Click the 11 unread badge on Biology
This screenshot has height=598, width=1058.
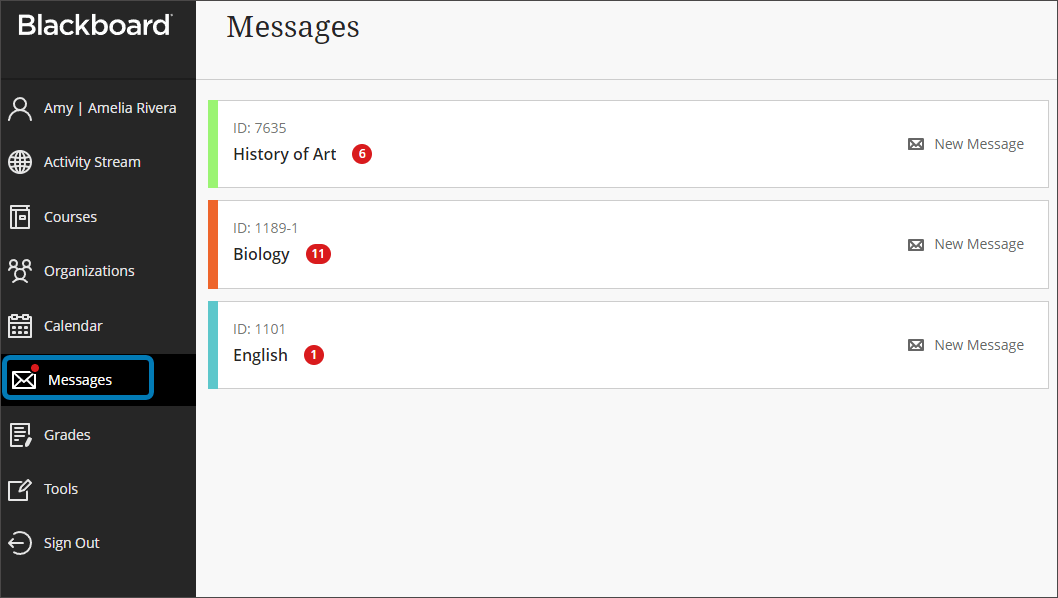pyautogui.click(x=318, y=253)
